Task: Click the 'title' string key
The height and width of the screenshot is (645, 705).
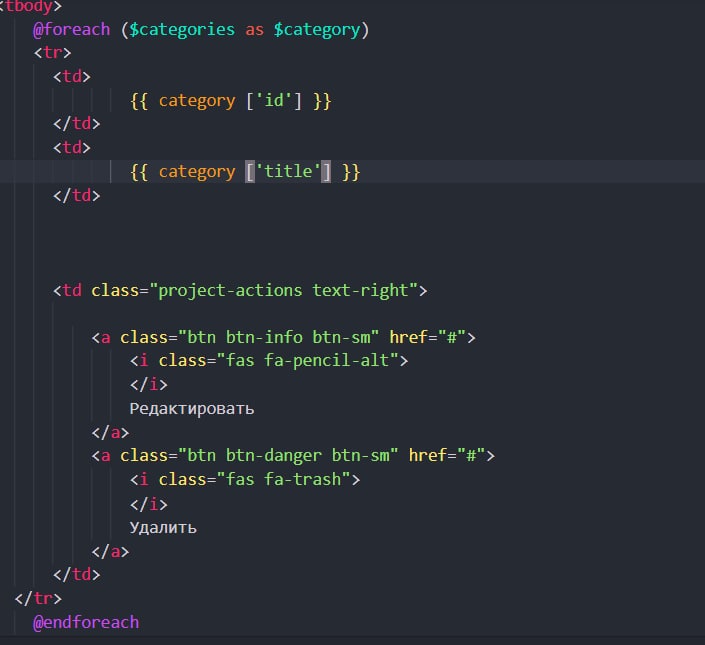Action: click(x=288, y=171)
